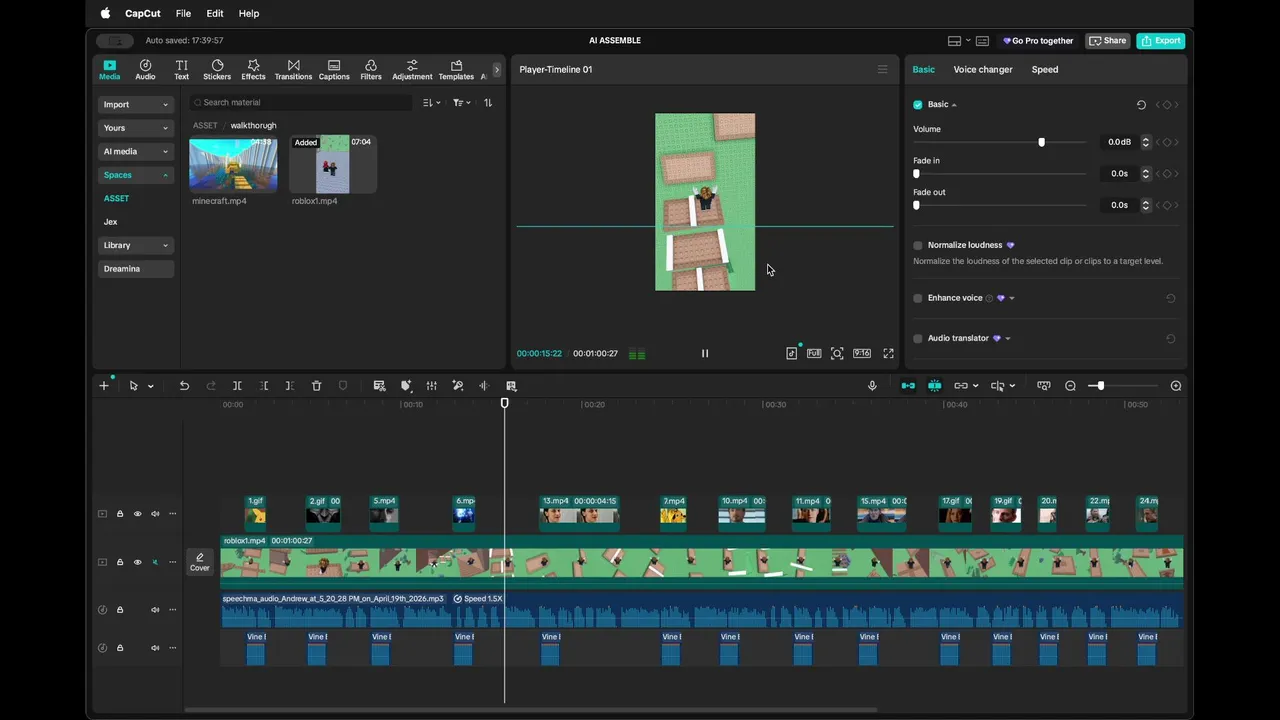Open the Stickers tab
The width and height of the screenshot is (1280, 720).
pos(217,69)
